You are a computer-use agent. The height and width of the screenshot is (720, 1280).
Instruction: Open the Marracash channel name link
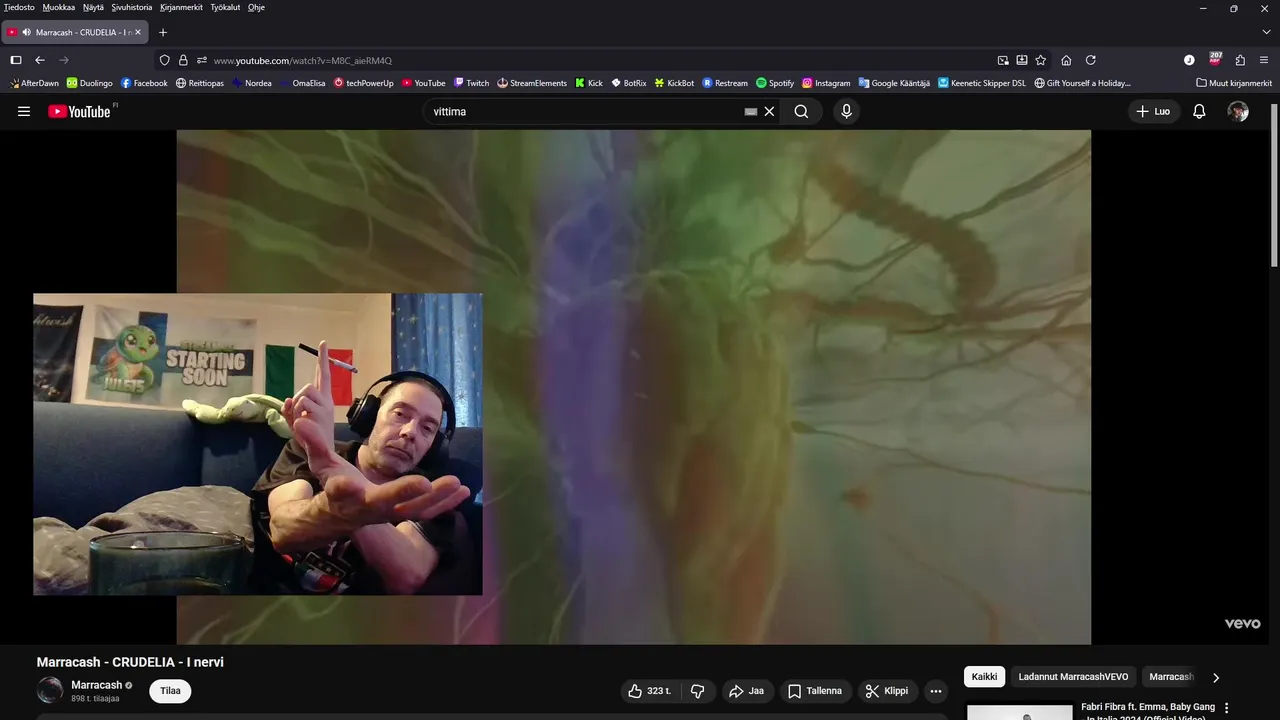96,685
